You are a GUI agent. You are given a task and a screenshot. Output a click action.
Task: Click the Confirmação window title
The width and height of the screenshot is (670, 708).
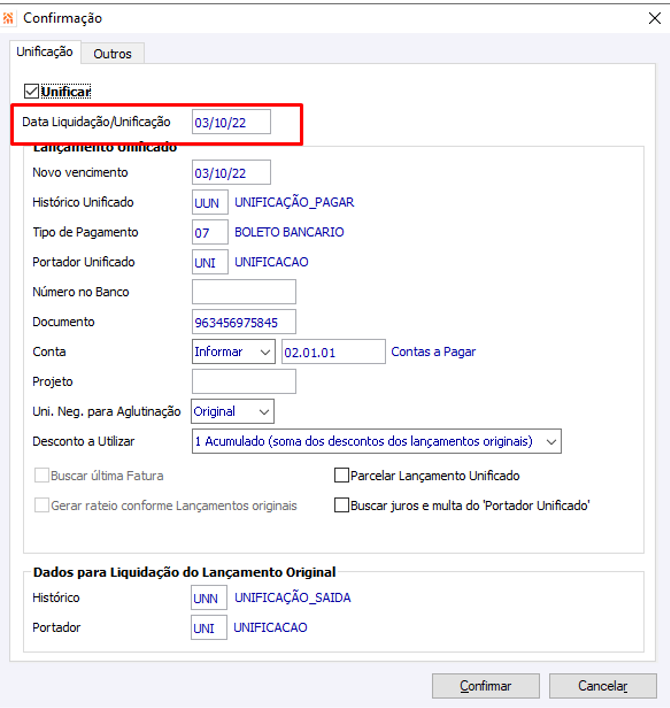tap(63, 19)
